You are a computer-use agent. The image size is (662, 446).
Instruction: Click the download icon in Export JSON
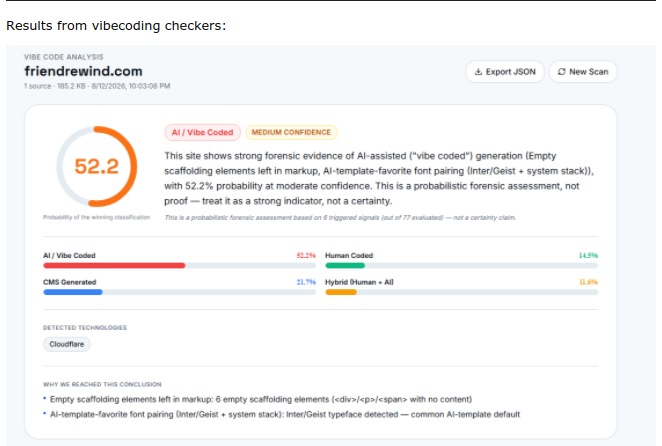[478, 72]
